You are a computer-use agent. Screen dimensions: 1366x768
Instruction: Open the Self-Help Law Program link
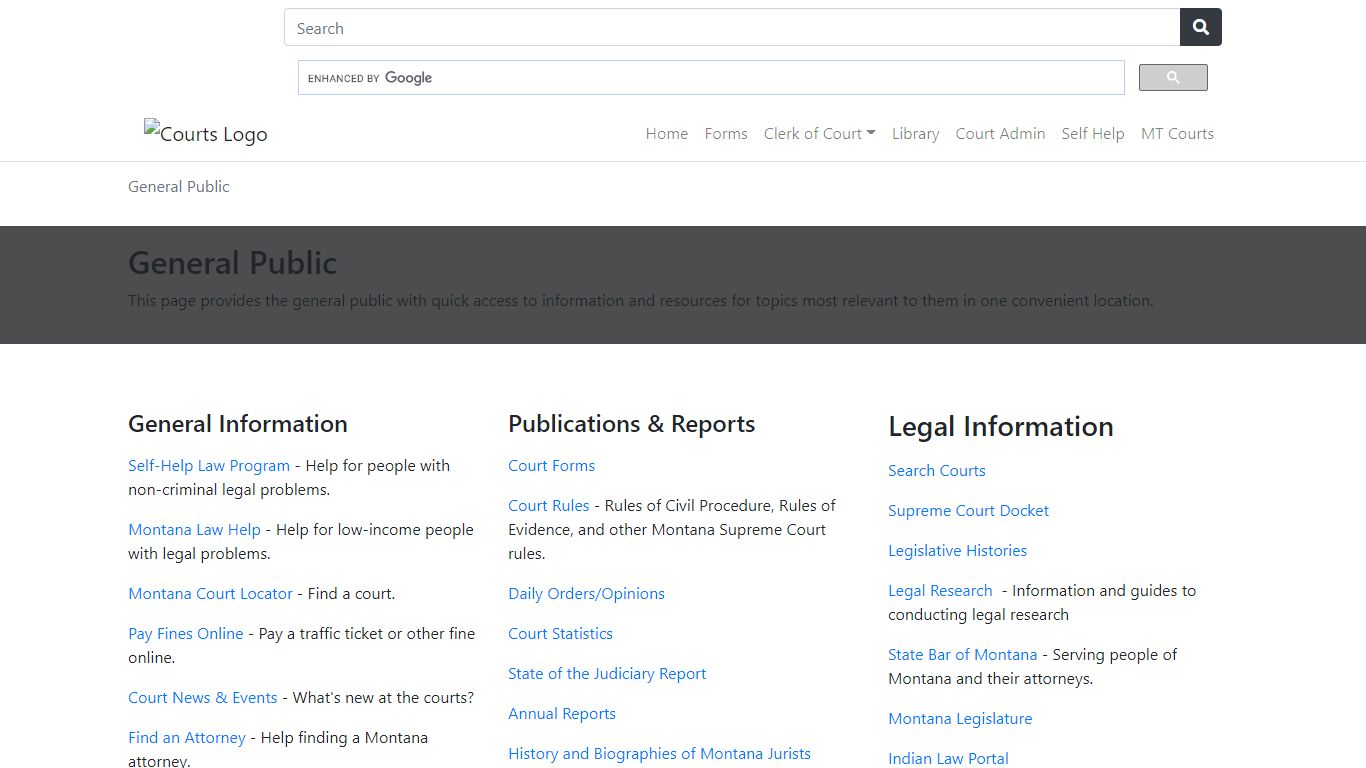coord(209,466)
